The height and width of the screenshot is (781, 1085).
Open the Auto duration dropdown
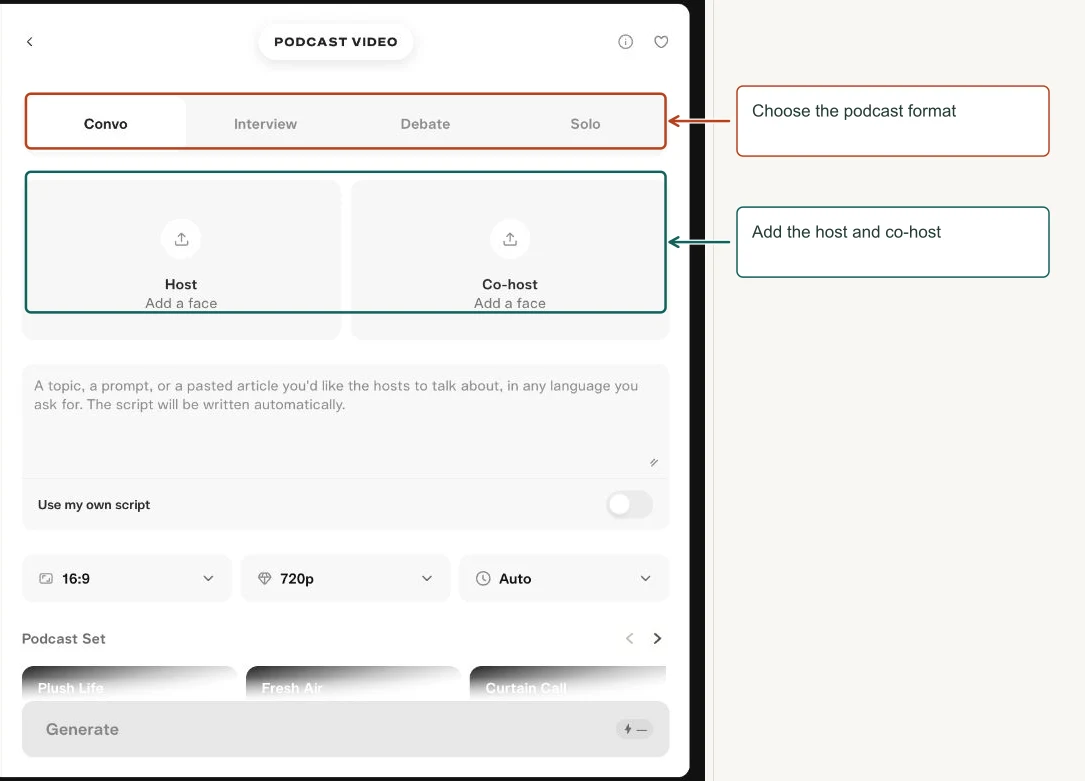coord(564,578)
